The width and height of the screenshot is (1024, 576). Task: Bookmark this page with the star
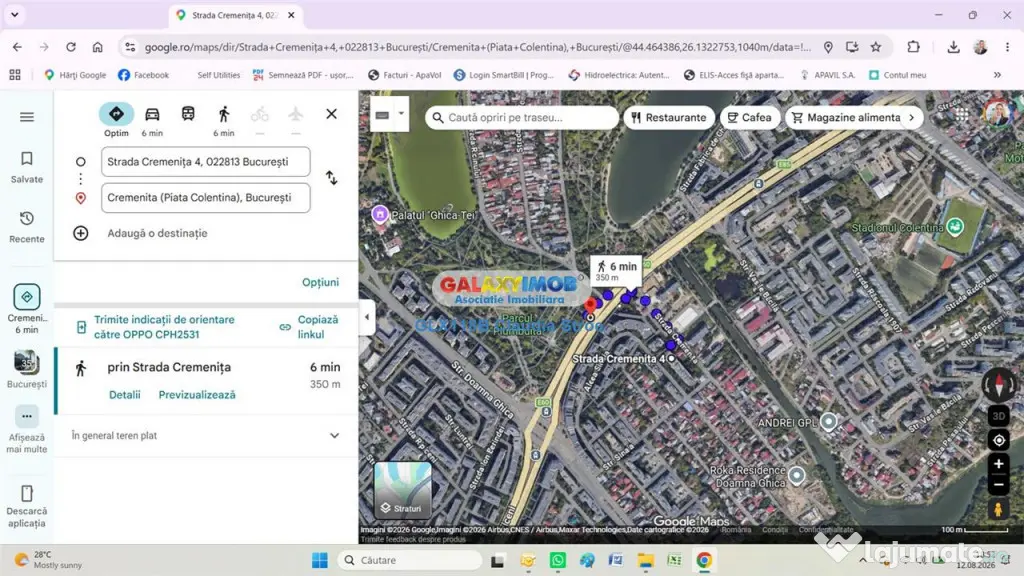[876, 47]
